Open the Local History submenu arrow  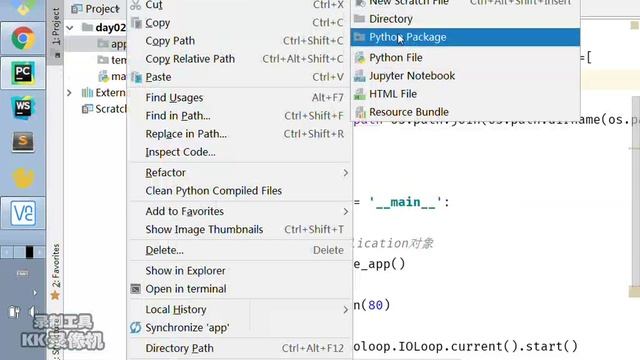click(x=346, y=310)
